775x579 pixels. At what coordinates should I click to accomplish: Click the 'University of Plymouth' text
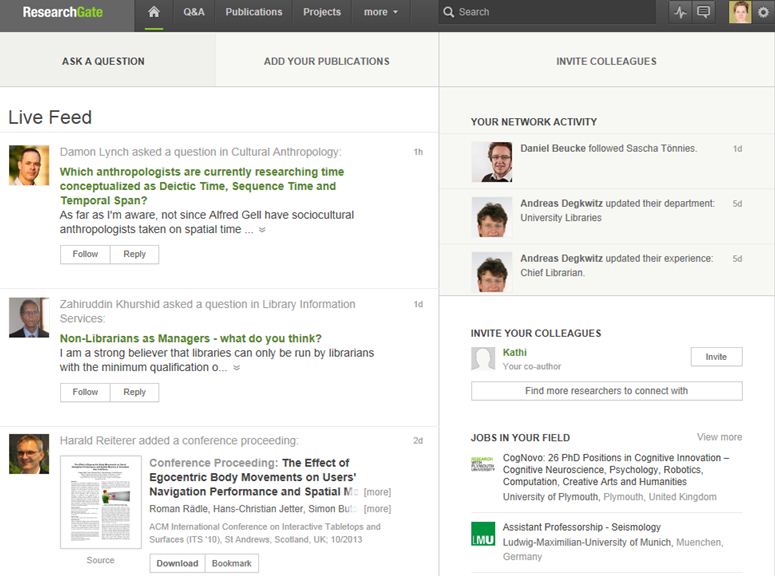pyautogui.click(x=550, y=497)
